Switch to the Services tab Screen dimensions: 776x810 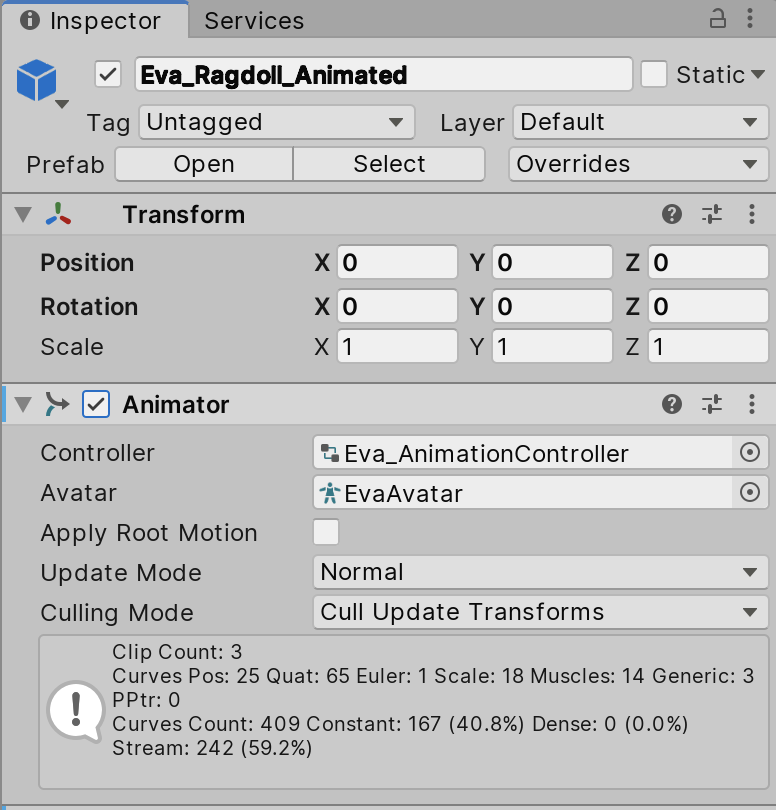coord(254,20)
